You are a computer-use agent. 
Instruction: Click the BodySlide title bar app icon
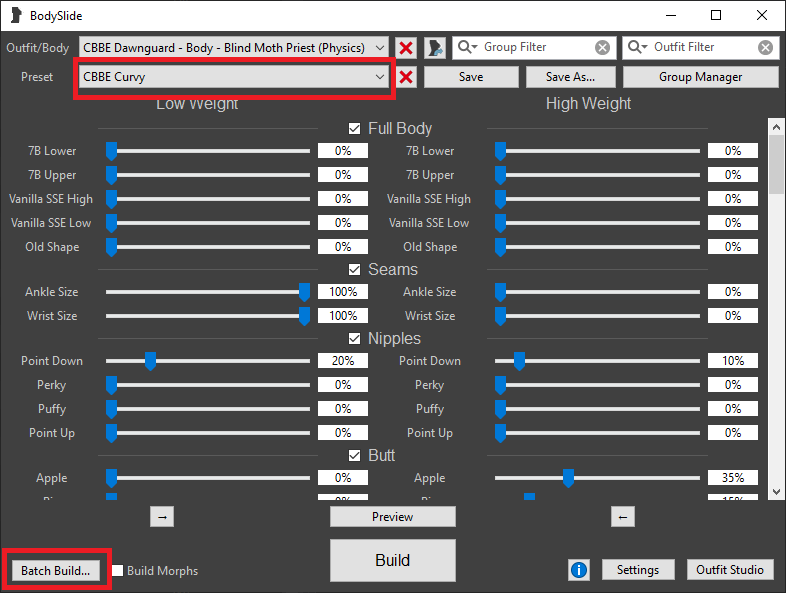[16, 16]
